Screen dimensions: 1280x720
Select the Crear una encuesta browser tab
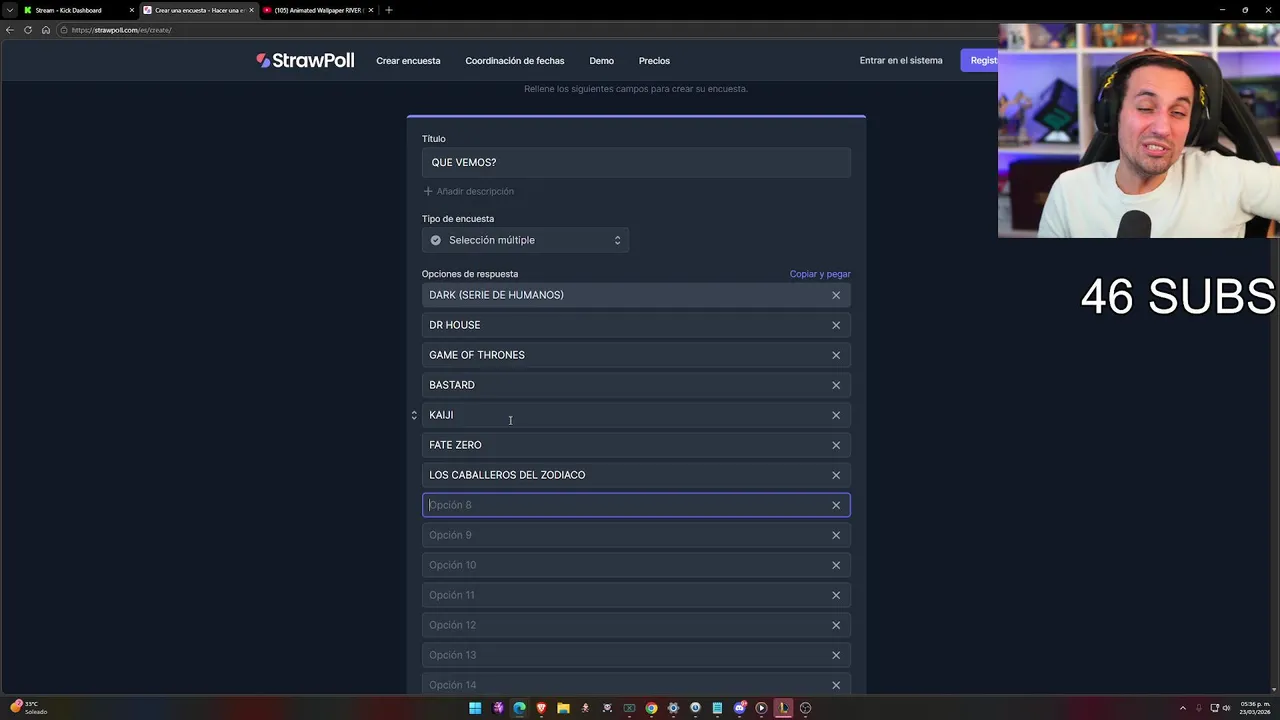coord(199,10)
